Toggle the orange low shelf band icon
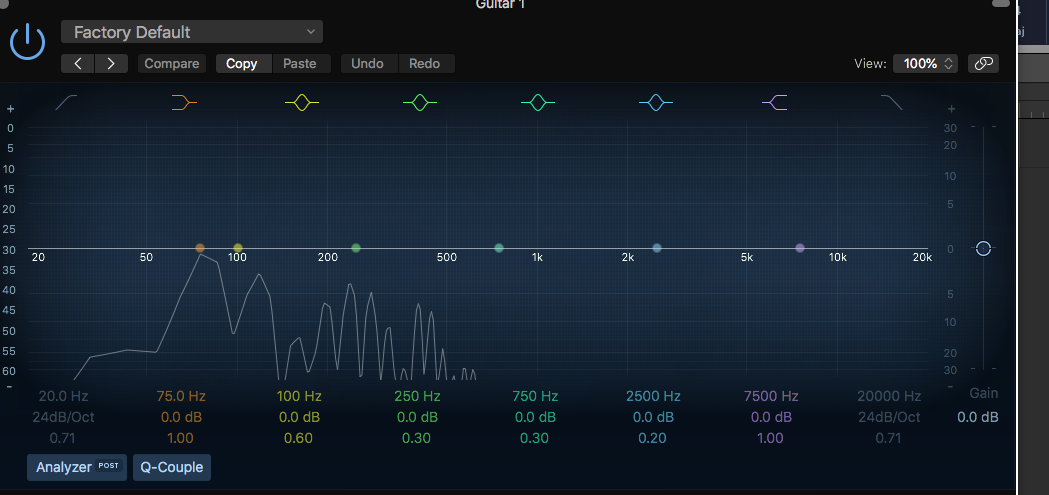 (184, 102)
